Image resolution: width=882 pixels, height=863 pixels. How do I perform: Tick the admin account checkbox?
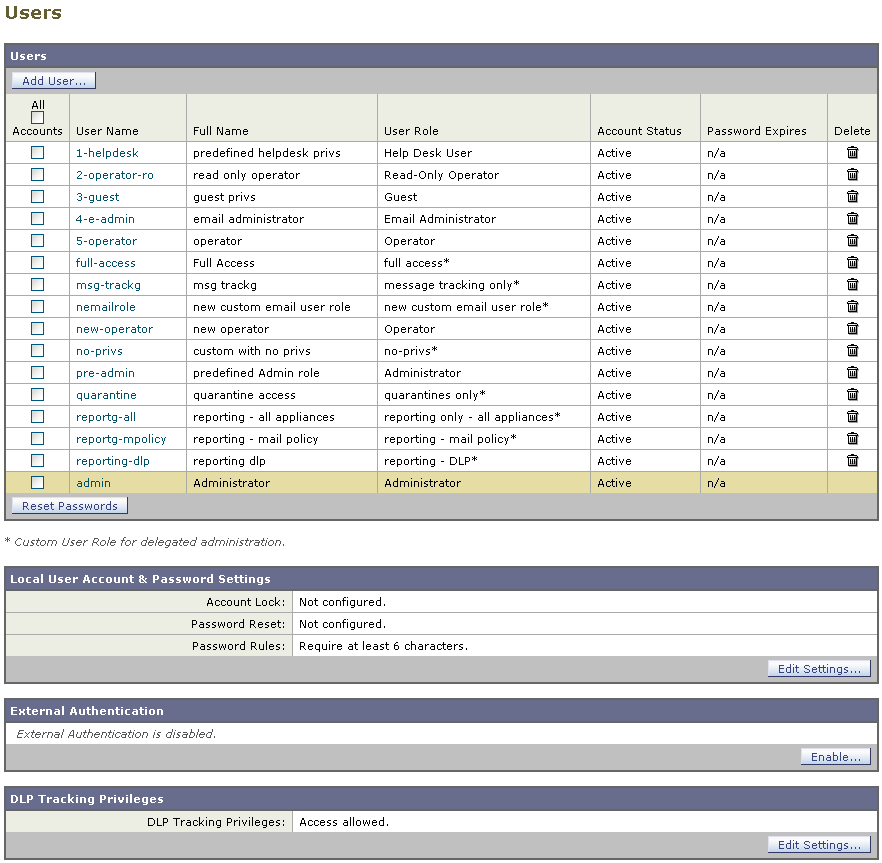tap(38, 482)
